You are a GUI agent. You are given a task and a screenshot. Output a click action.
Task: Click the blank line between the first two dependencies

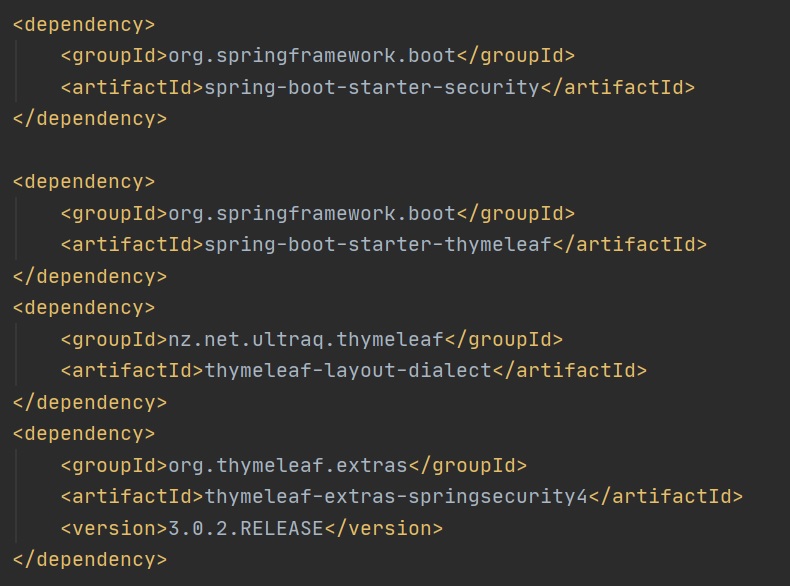point(300,150)
